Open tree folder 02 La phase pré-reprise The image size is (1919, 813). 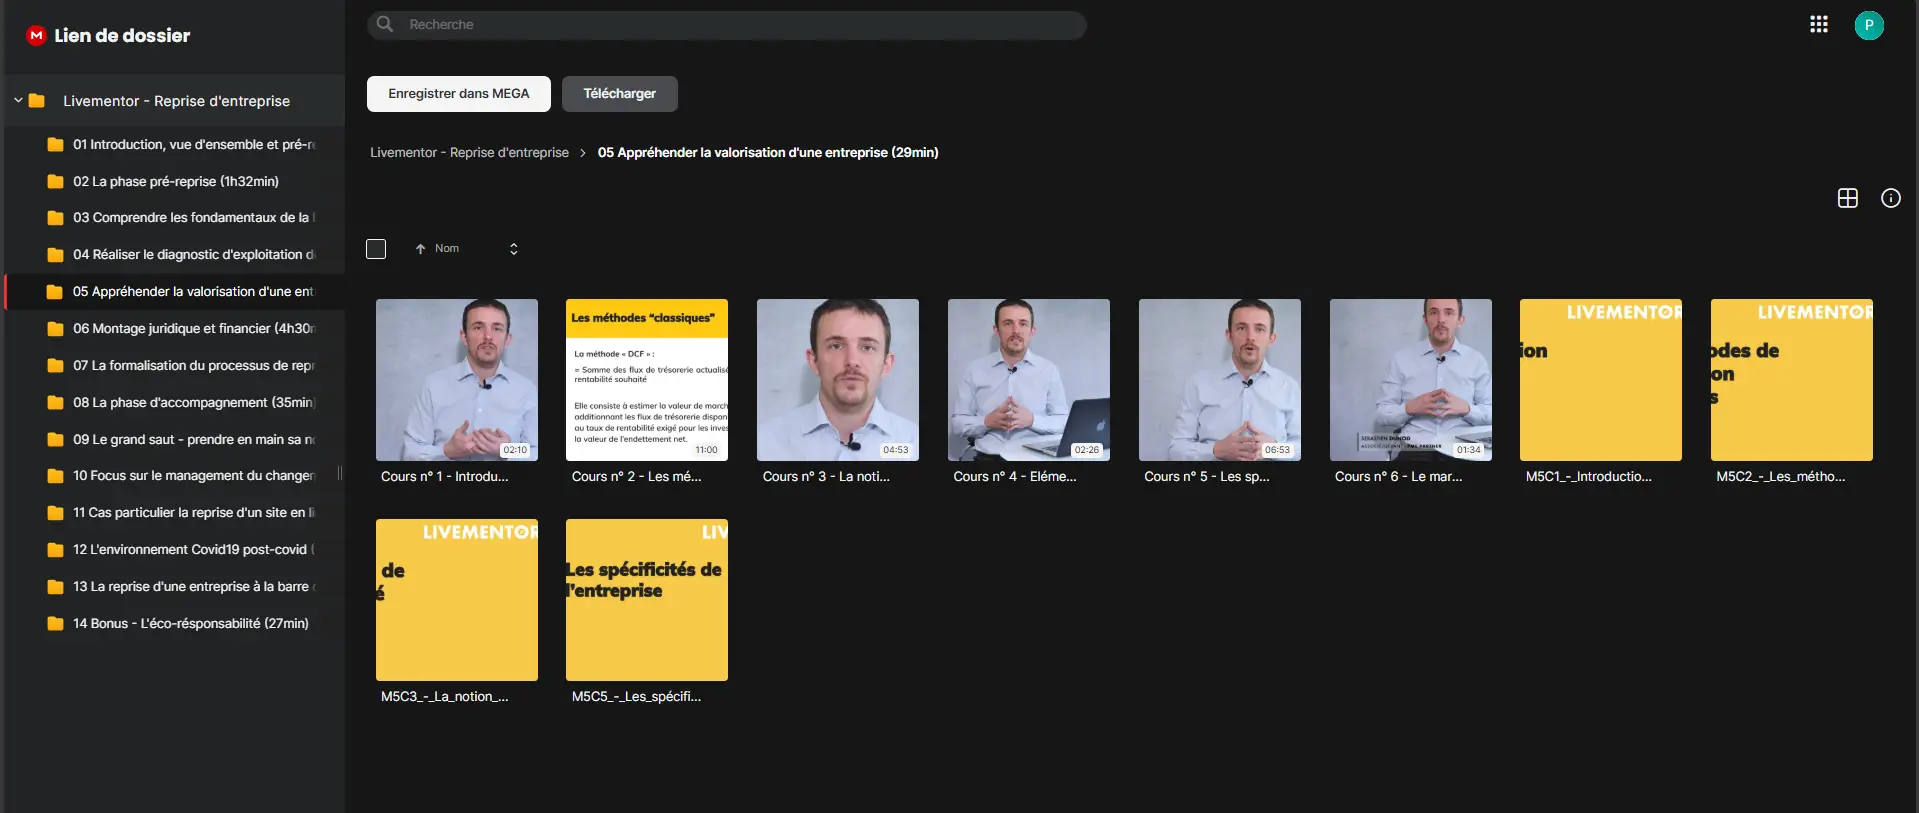point(175,182)
